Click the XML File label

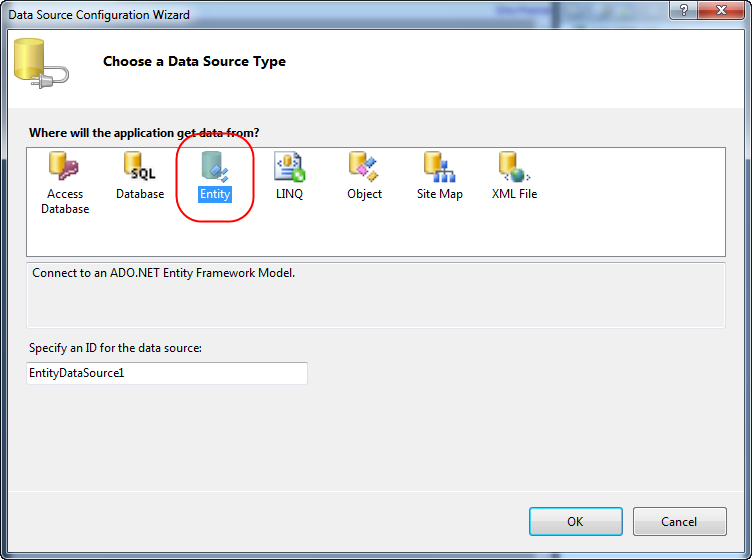click(514, 194)
